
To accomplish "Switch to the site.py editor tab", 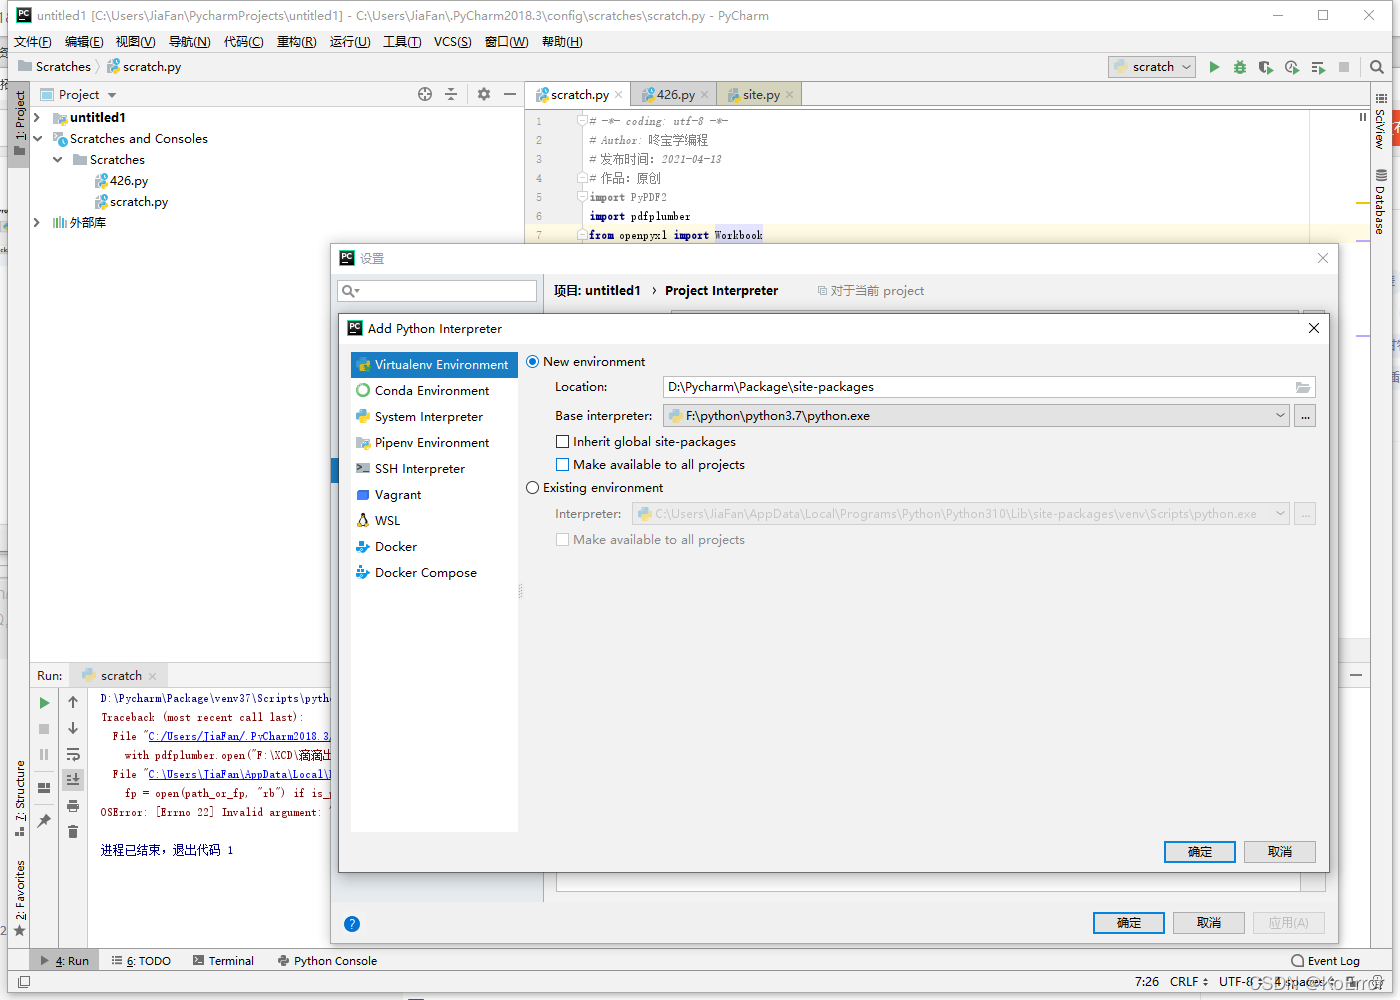I will [761, 95].
